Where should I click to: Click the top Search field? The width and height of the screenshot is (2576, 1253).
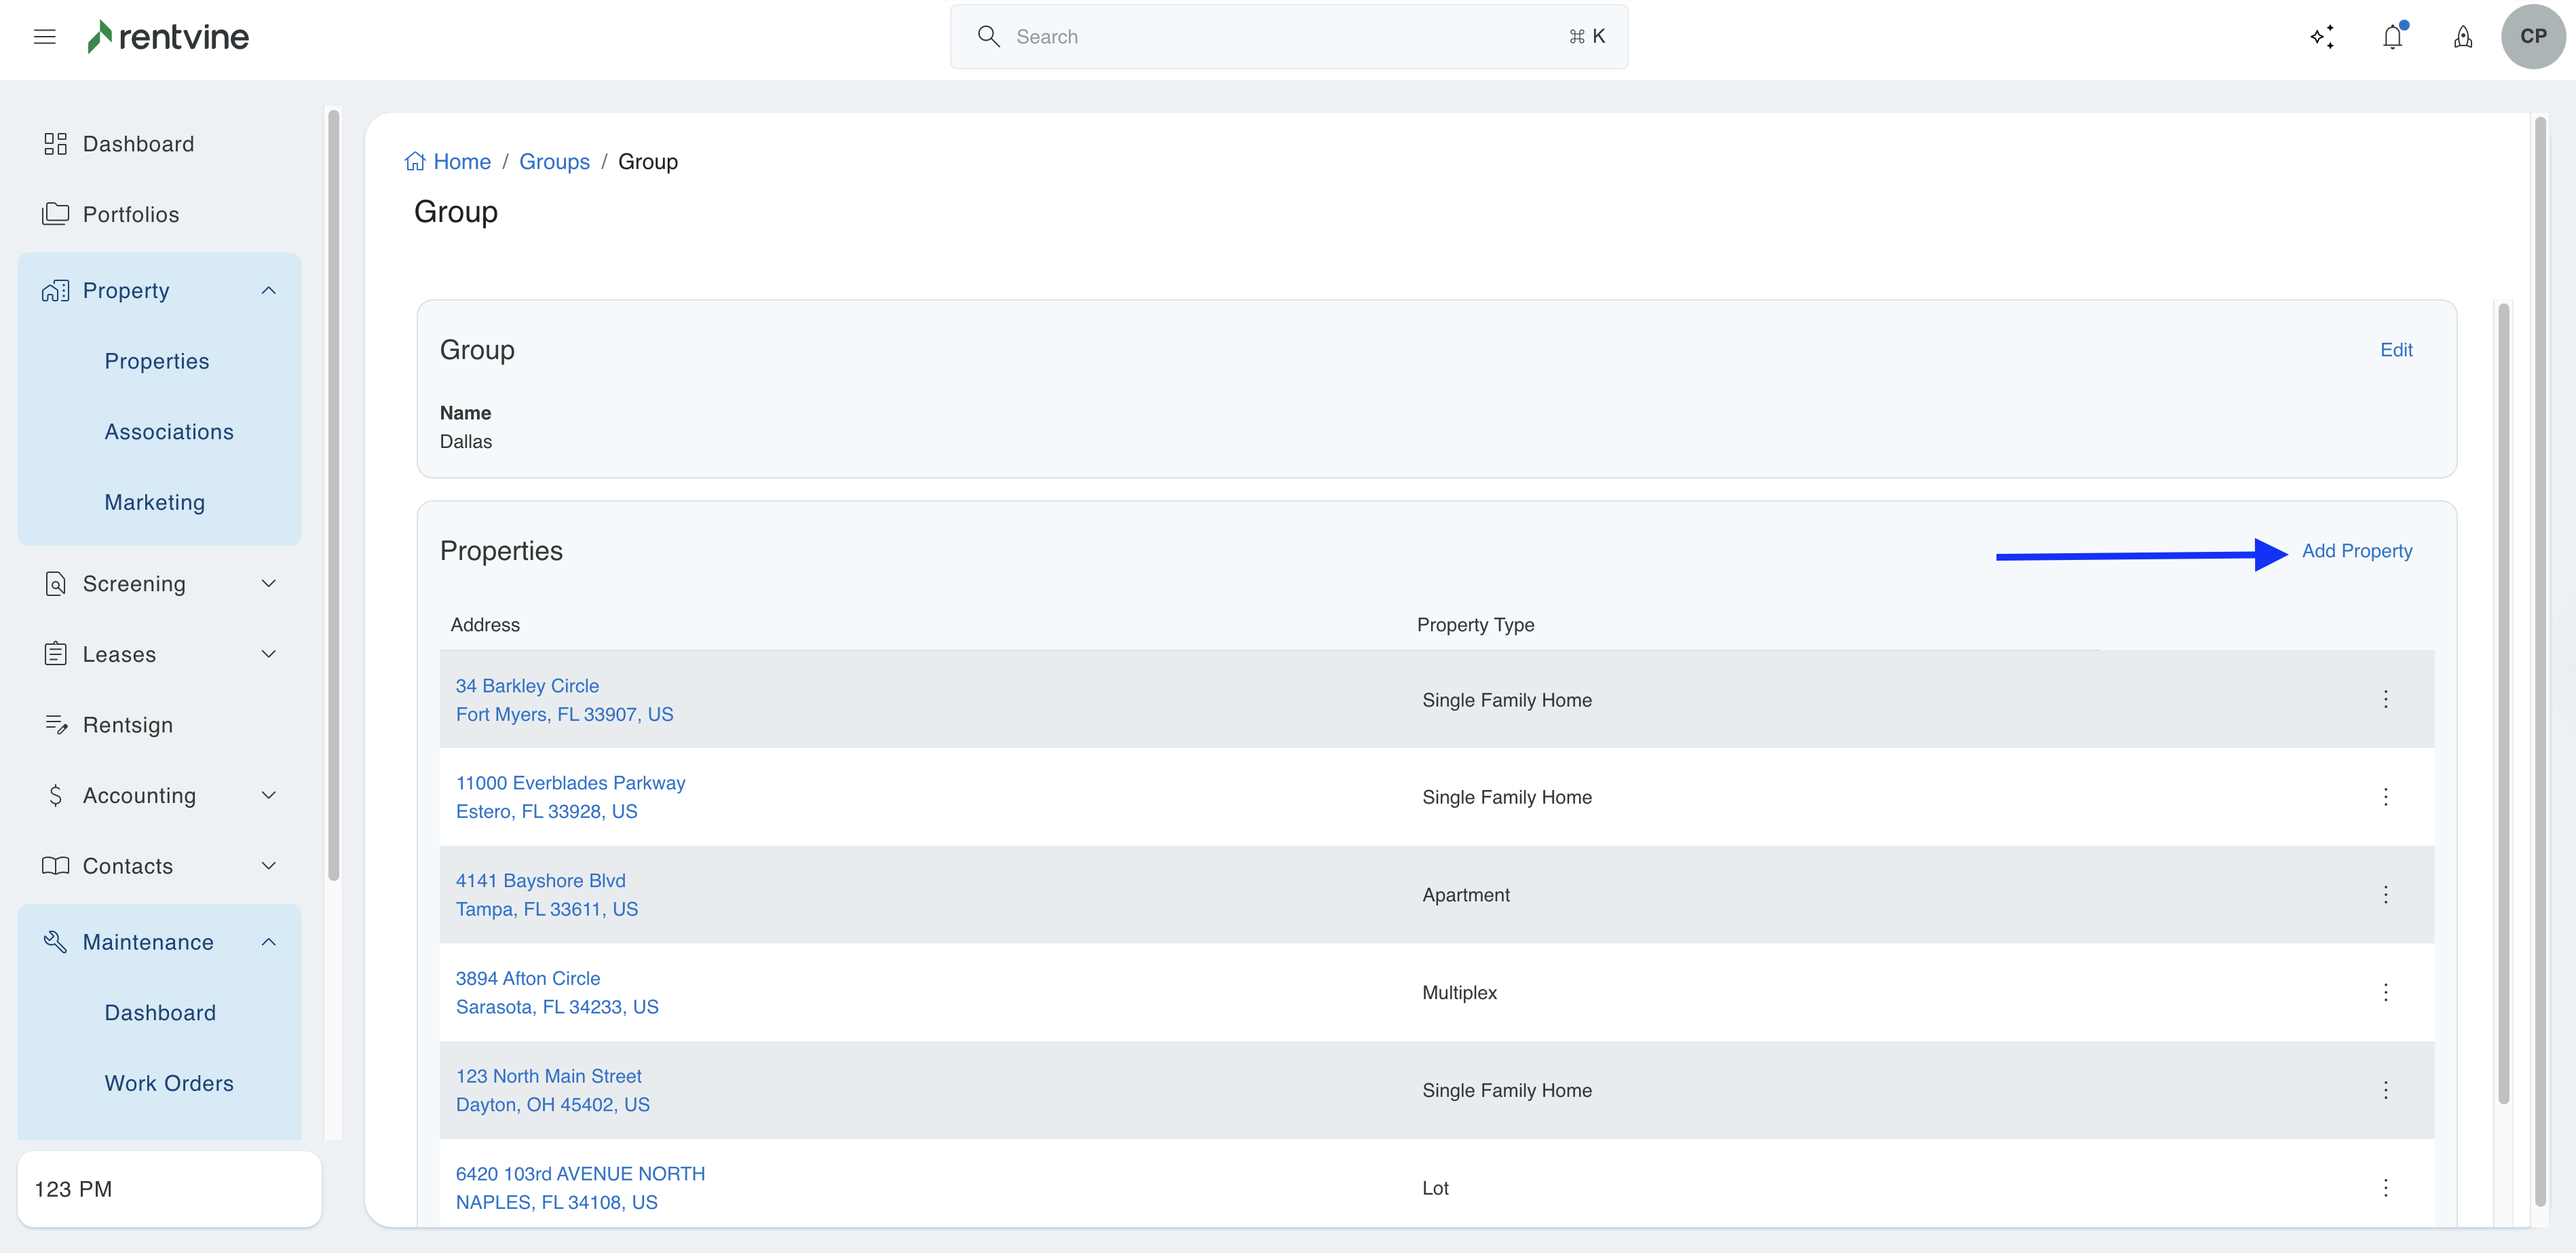[1288, 37]
